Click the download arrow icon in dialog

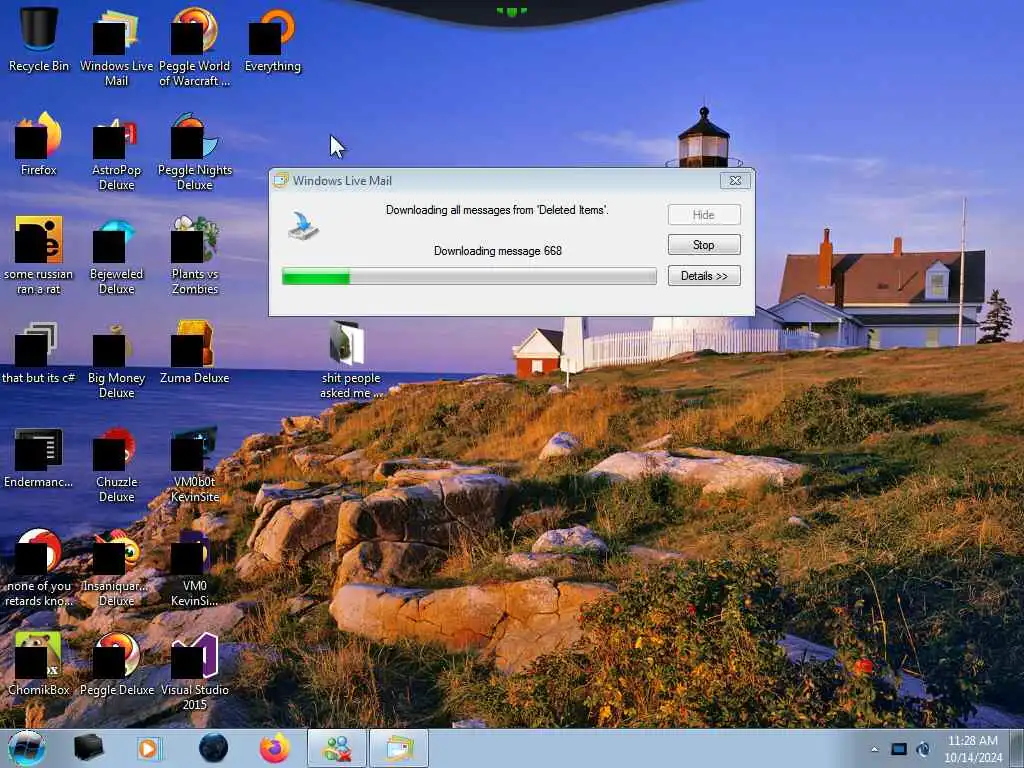click(x=304, y=225)
